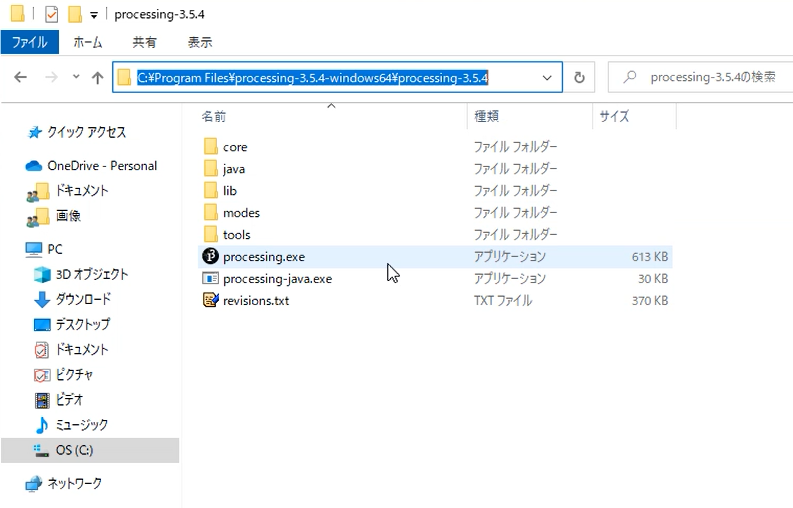Open the core folder icon
The height and width of the screenshot is (508, 793).
(211, 147)
